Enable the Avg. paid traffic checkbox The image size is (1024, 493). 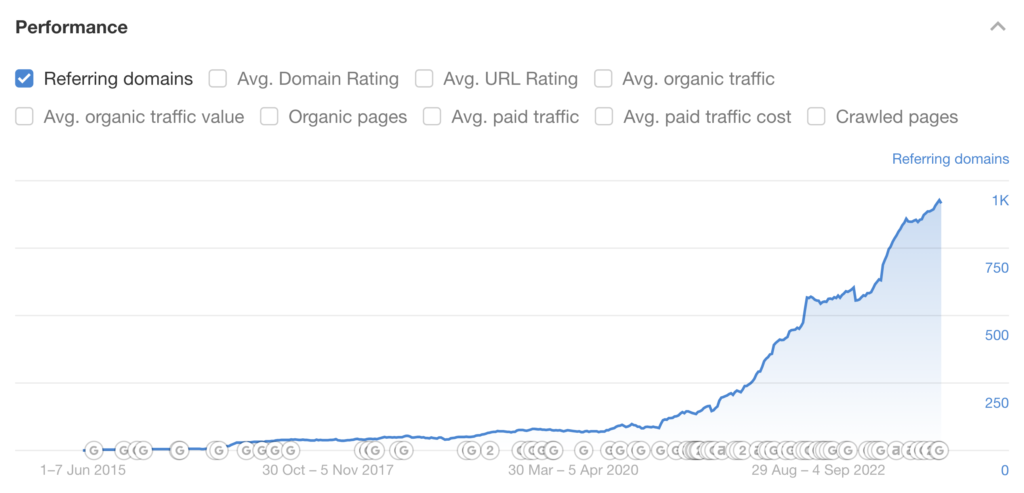(x=432, y=117)
